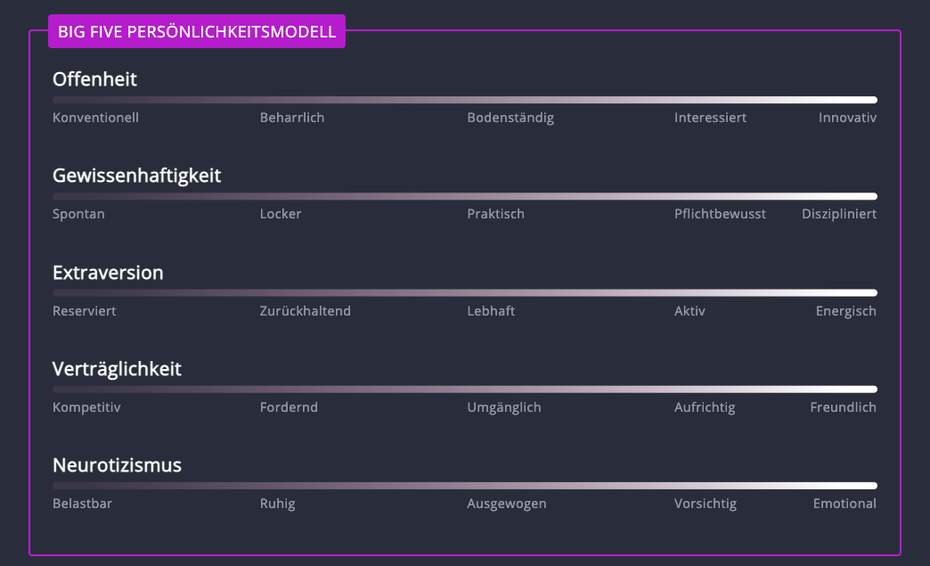
Task: Click the Gewissenhaftigkeit slider bar
Action: (x=465, y=196)
